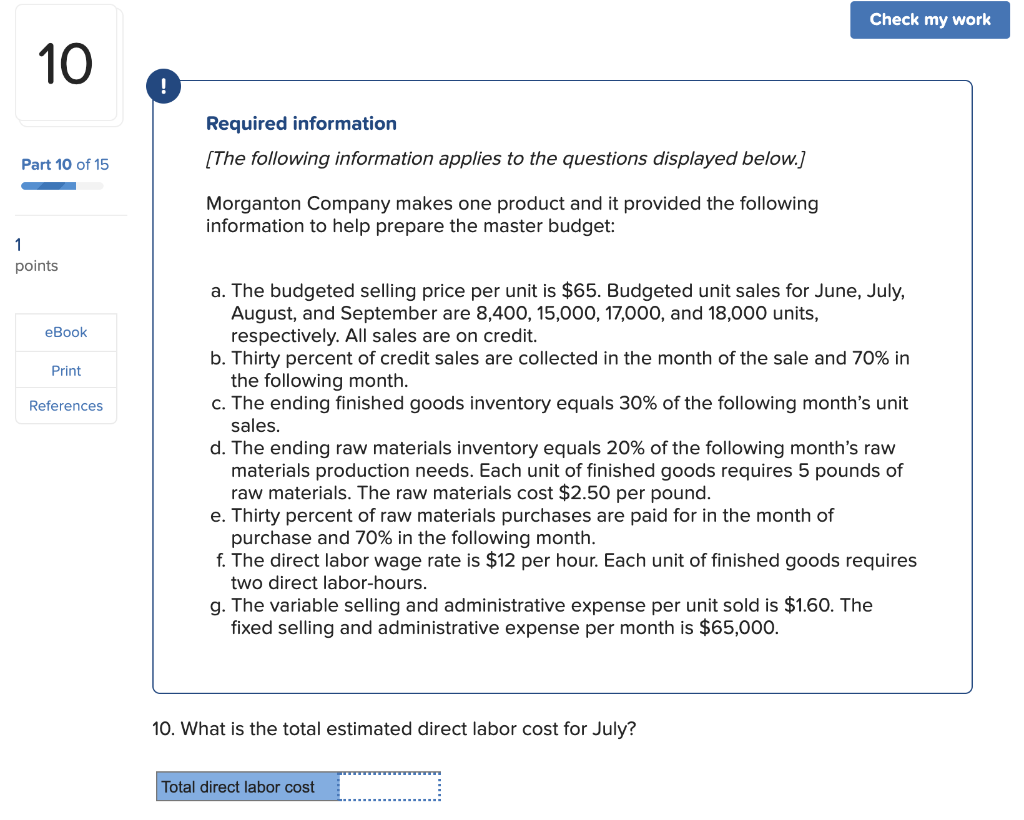Viewport: 1024px width, 820px height.
Task: Click the Part 10 of 15 text
Action: pos(64,164)
